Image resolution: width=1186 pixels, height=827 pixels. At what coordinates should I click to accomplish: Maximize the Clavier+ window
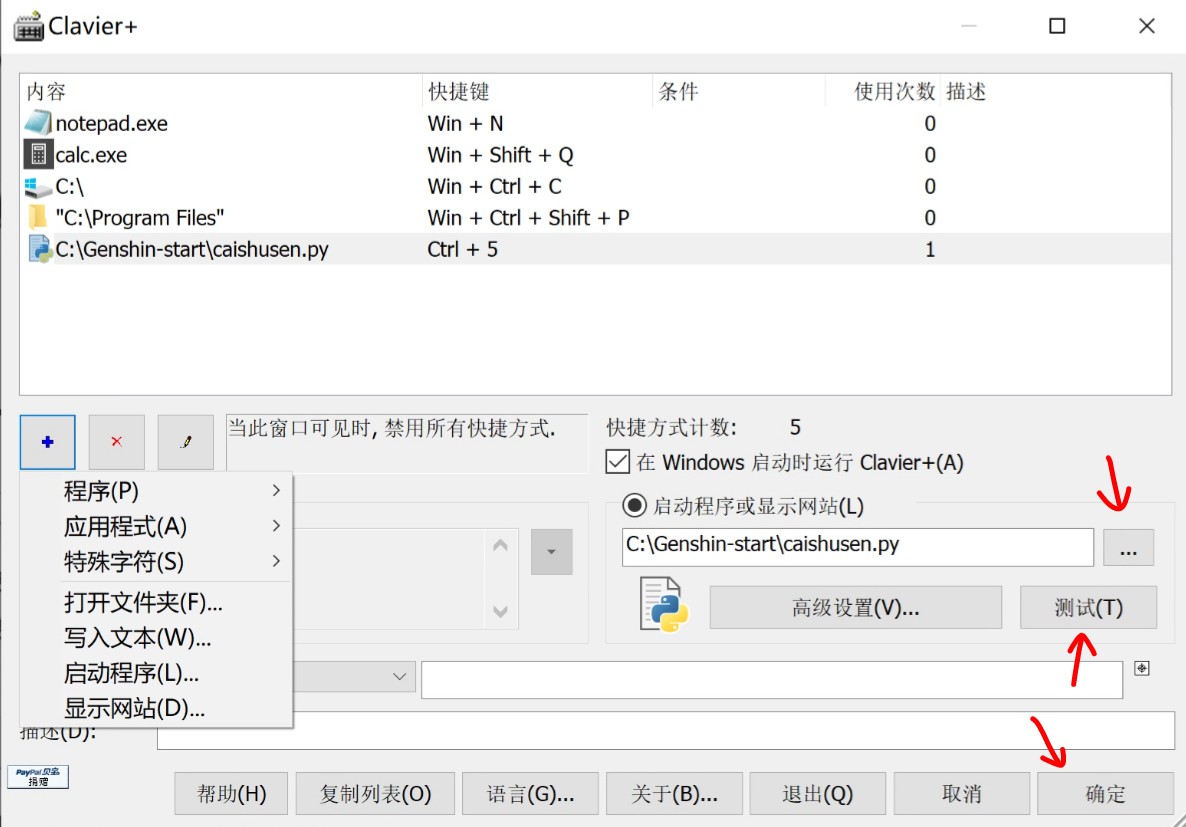pyautogui.click(x=1057, y=26)
